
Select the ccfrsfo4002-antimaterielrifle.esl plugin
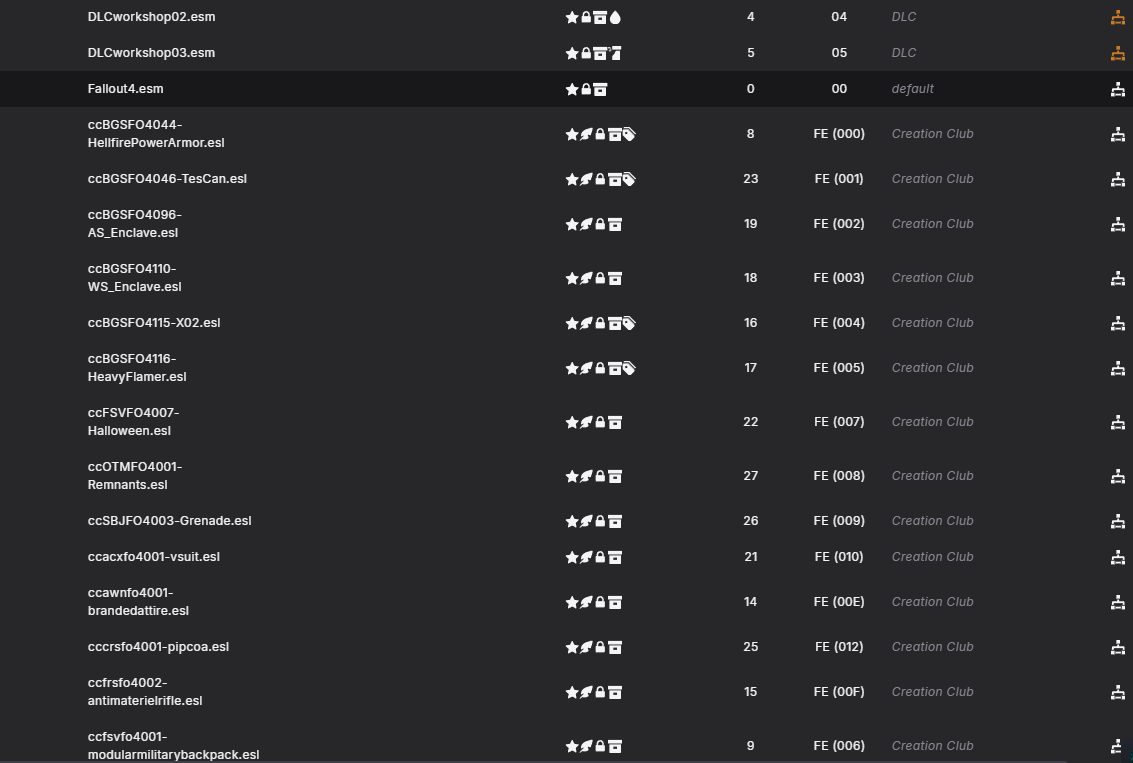(x=566, y=691)
